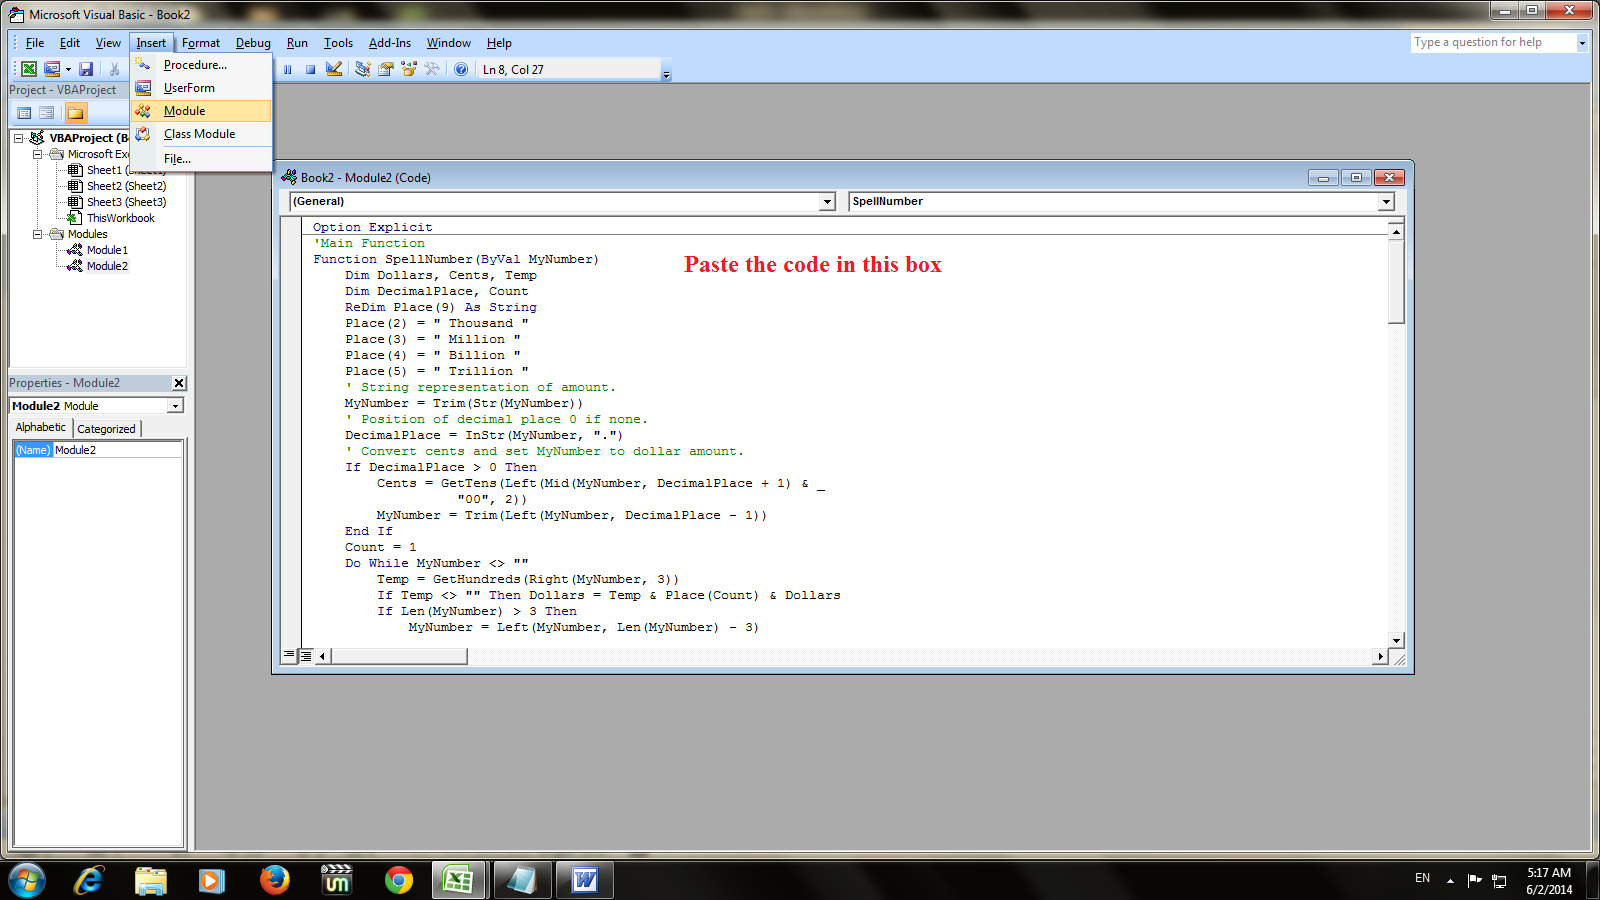Open Firefox from the taskbar
The height and width of the screenshot is (900, 1600).
tap(274, 880)
